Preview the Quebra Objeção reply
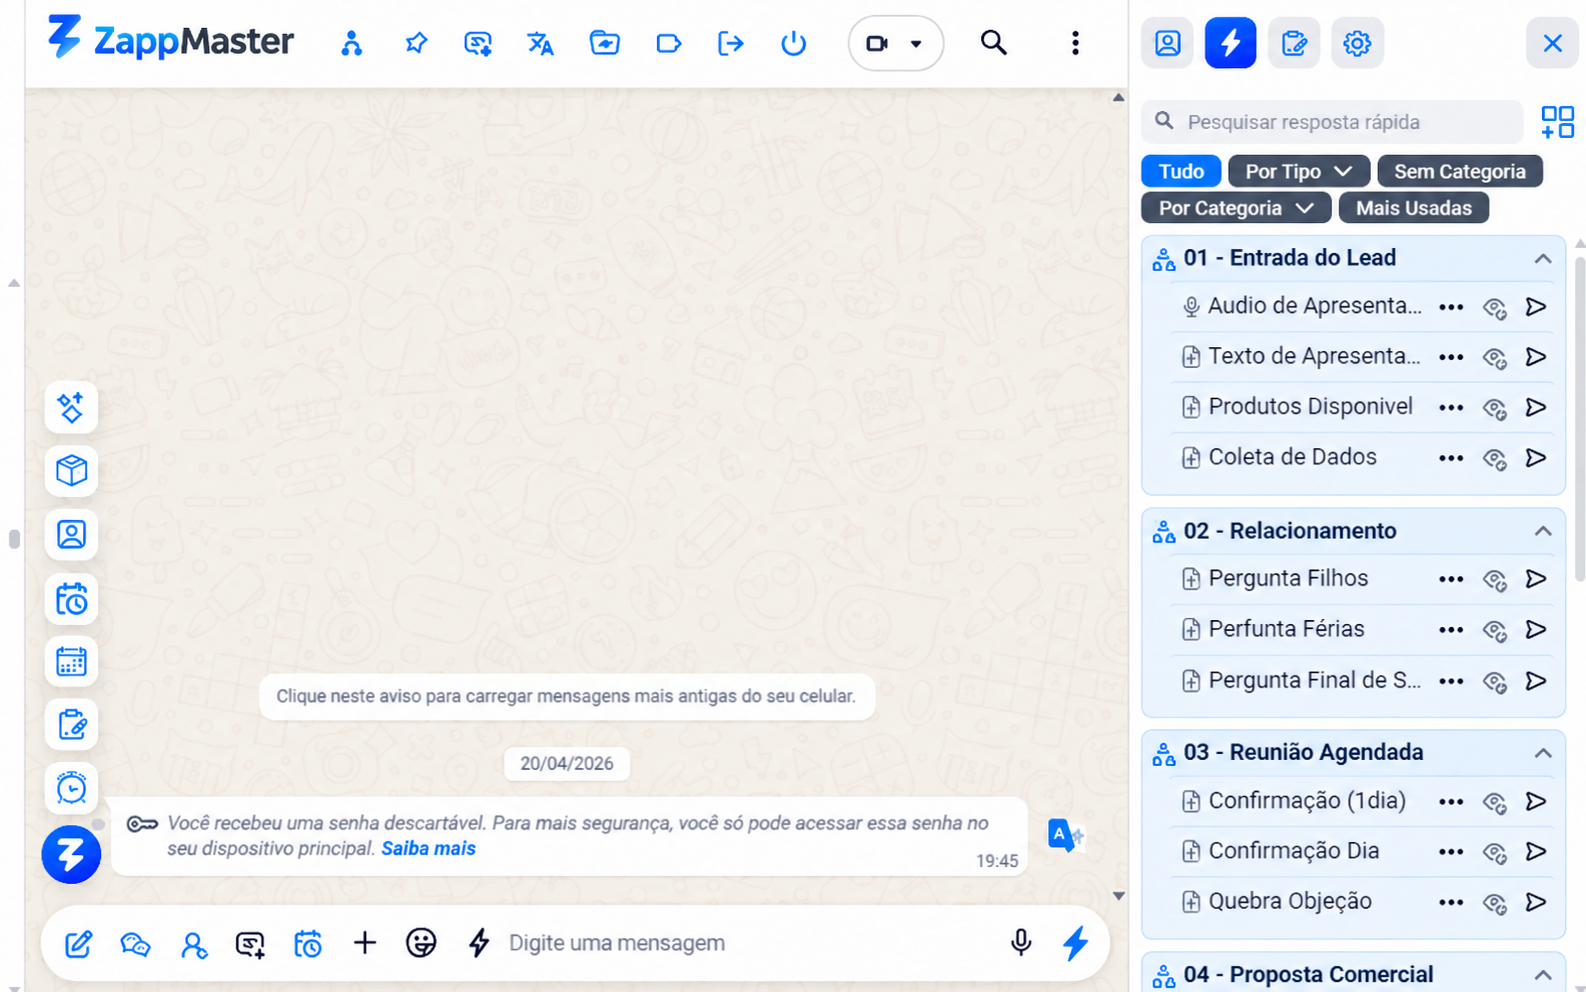Screen dimensions: 1586x992 [x=1494, y=903]
